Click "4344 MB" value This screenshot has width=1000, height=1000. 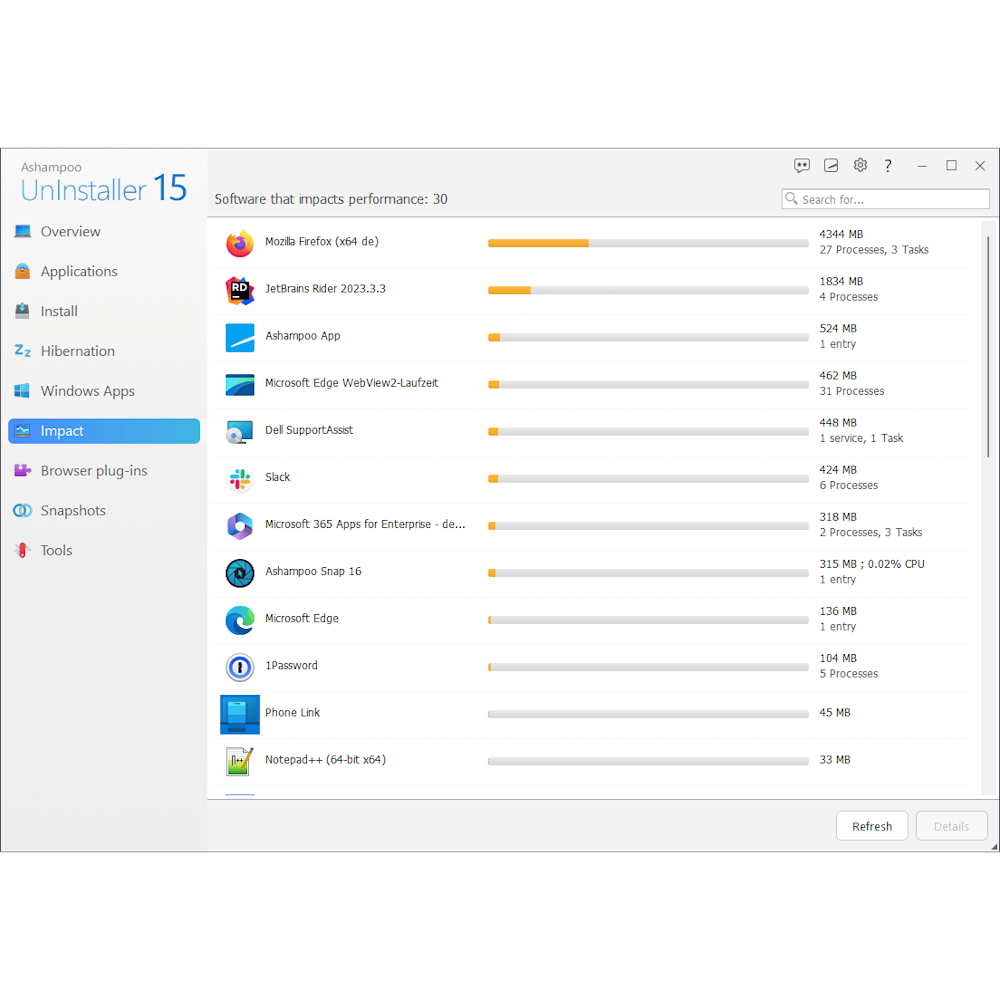coord(841,234)
